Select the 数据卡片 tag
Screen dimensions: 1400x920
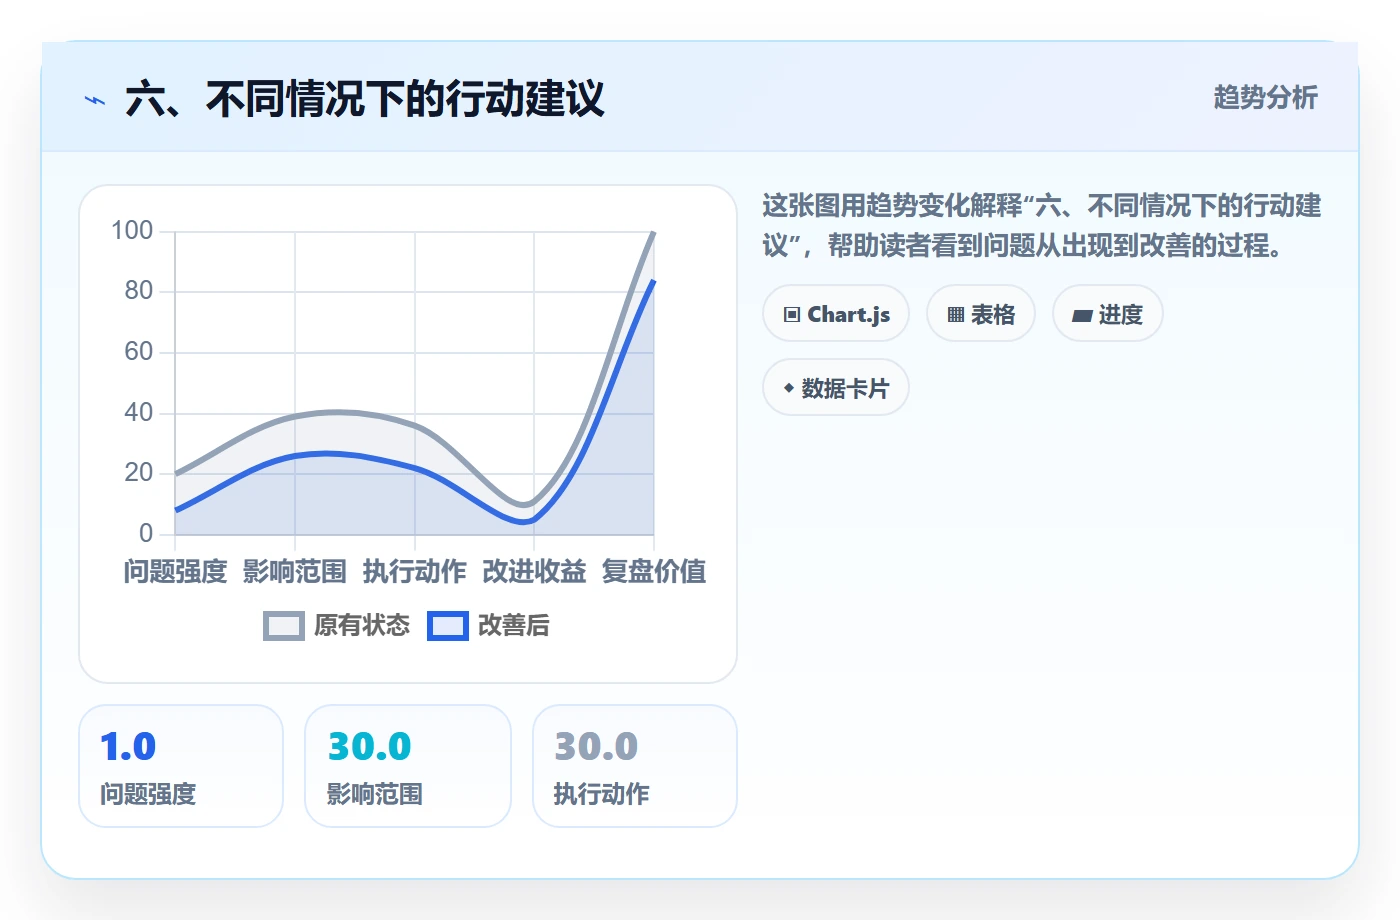836,388
